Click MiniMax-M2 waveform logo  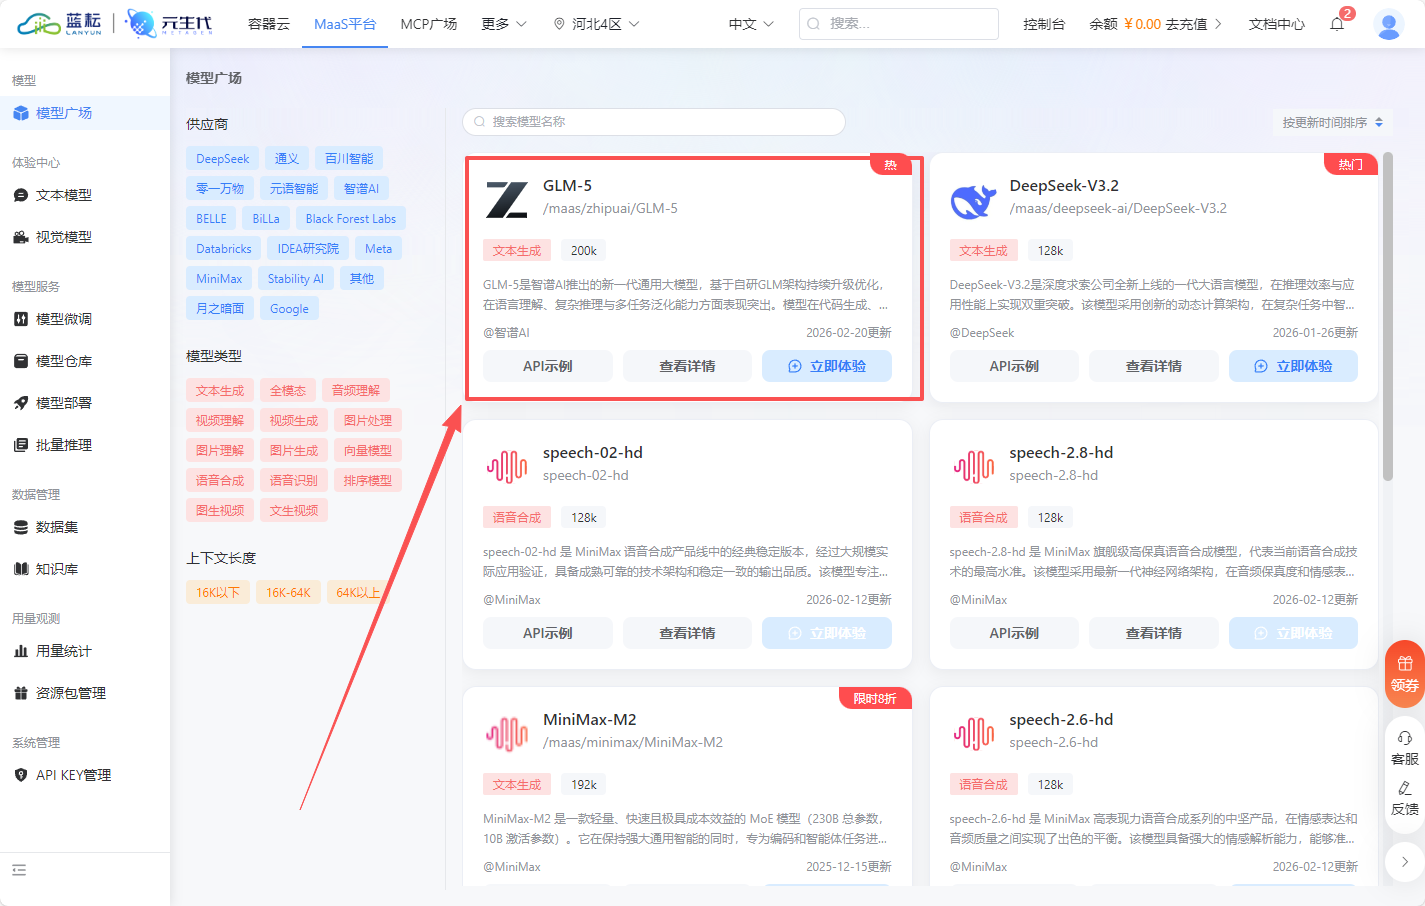pyautogui.click(x=507, y=733)
